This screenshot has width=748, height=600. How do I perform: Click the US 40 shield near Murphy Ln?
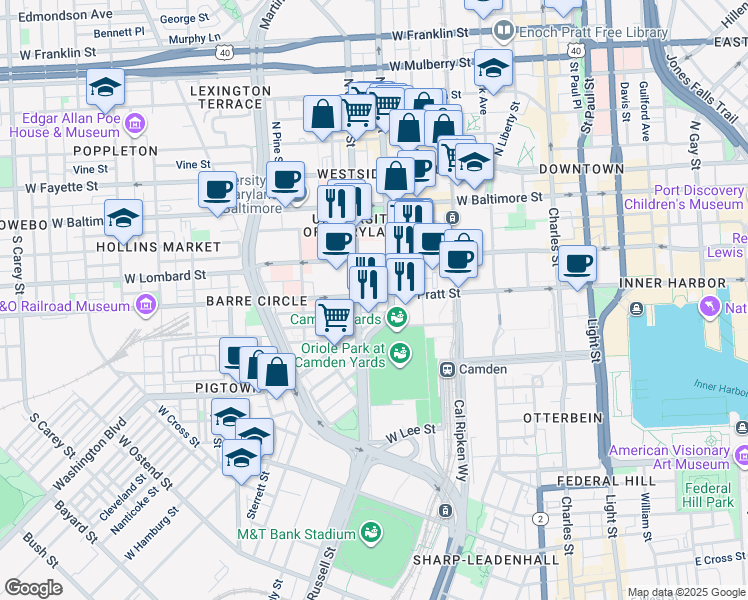pyautogui.click(x=225, y=52)
